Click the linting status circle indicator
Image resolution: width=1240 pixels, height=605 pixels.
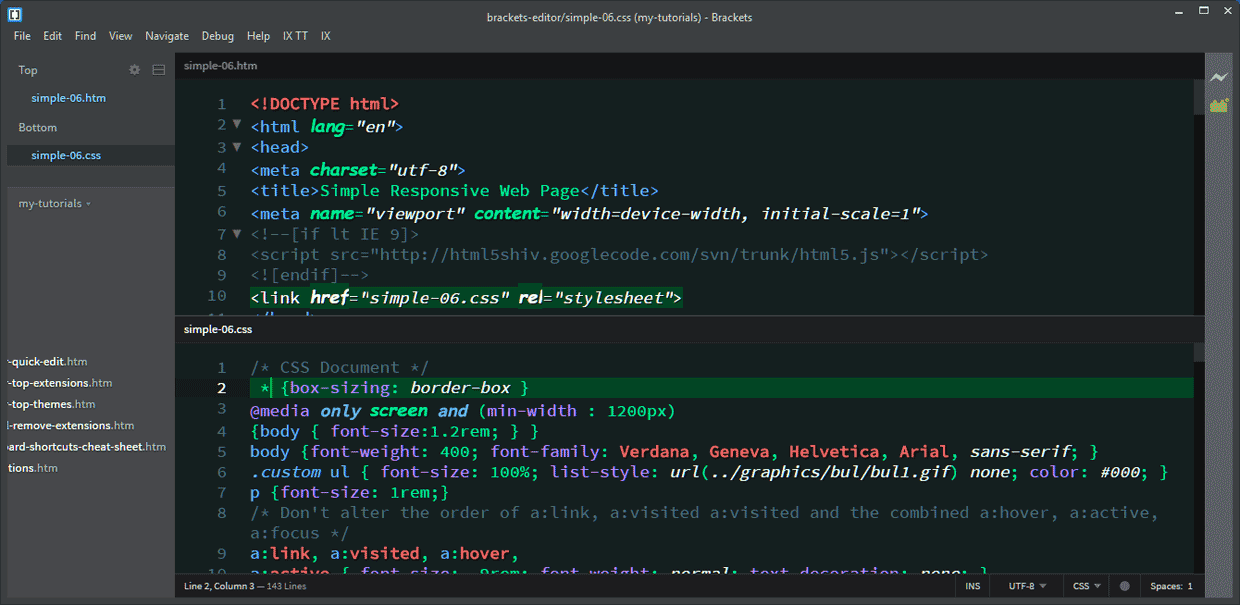[1124, 586]
